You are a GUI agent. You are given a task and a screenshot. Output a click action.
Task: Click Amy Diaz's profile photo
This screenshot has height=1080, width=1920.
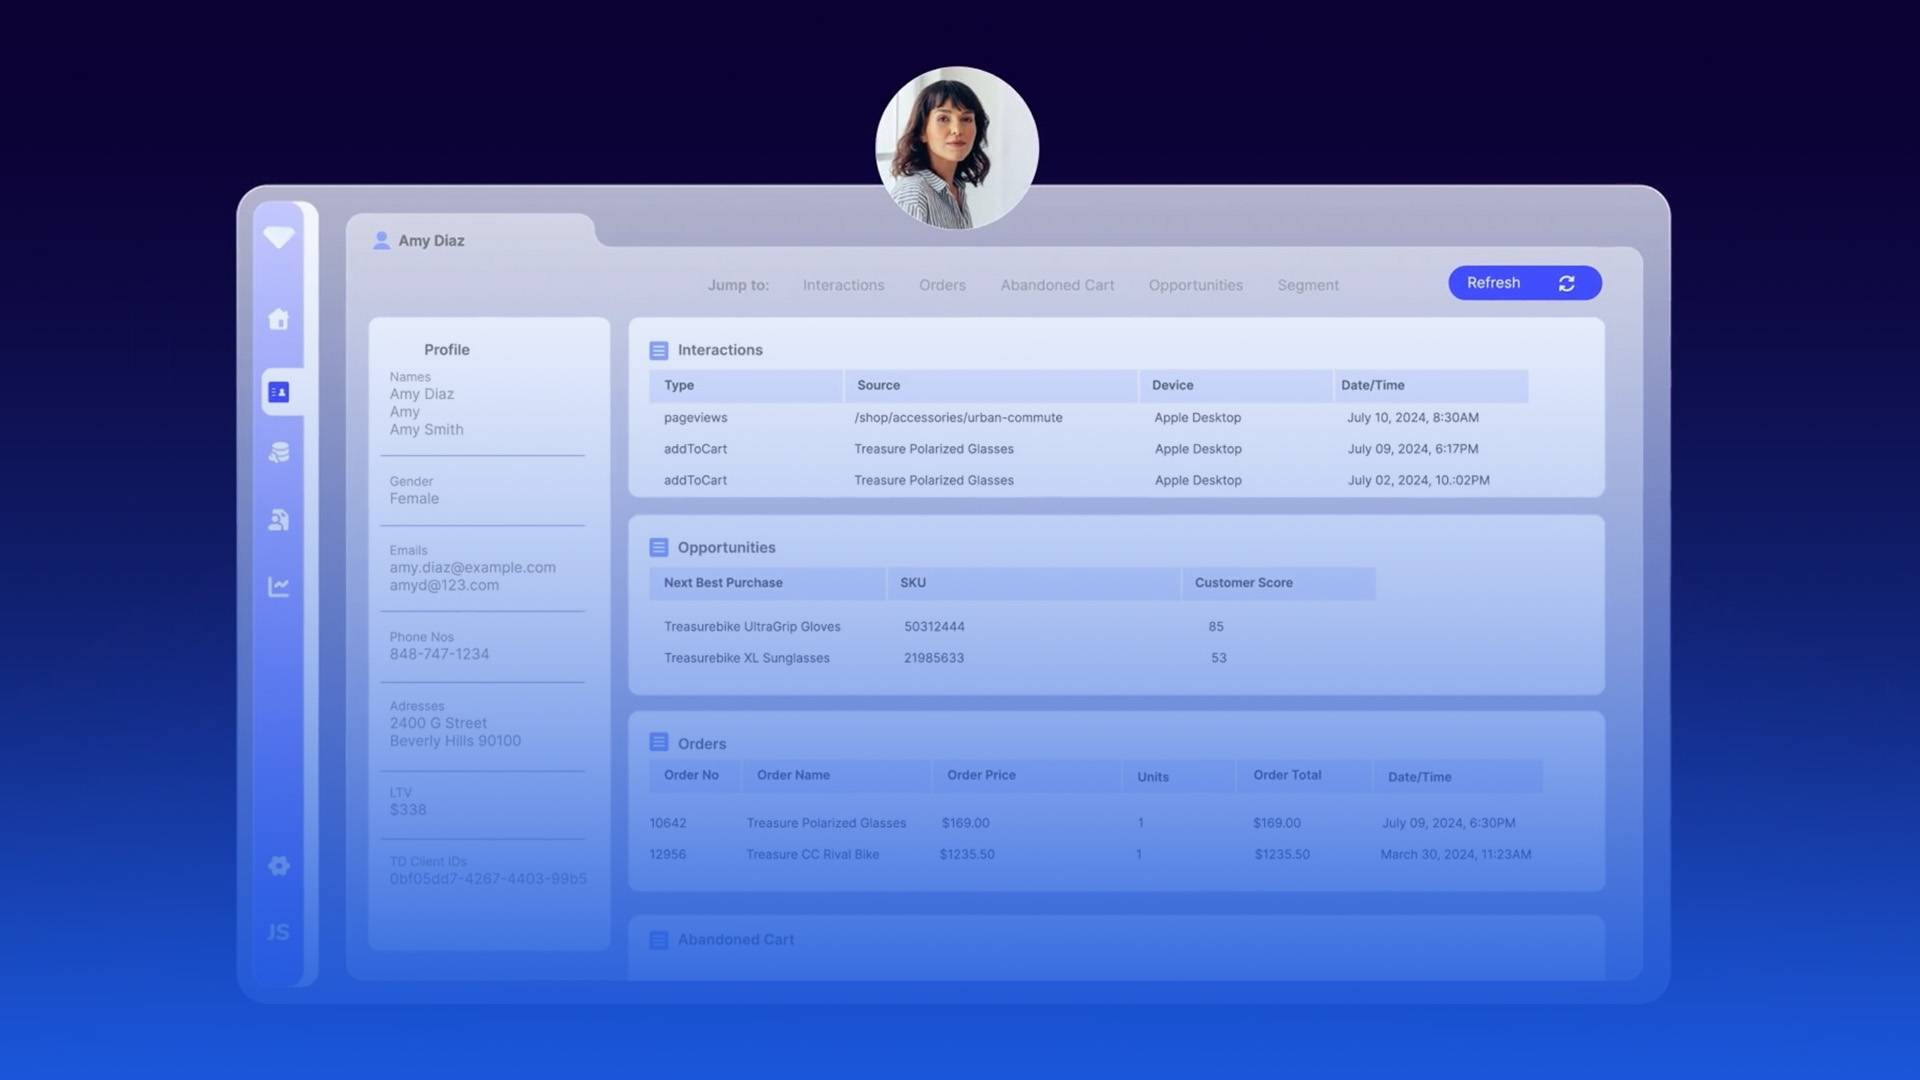(956, 148)
